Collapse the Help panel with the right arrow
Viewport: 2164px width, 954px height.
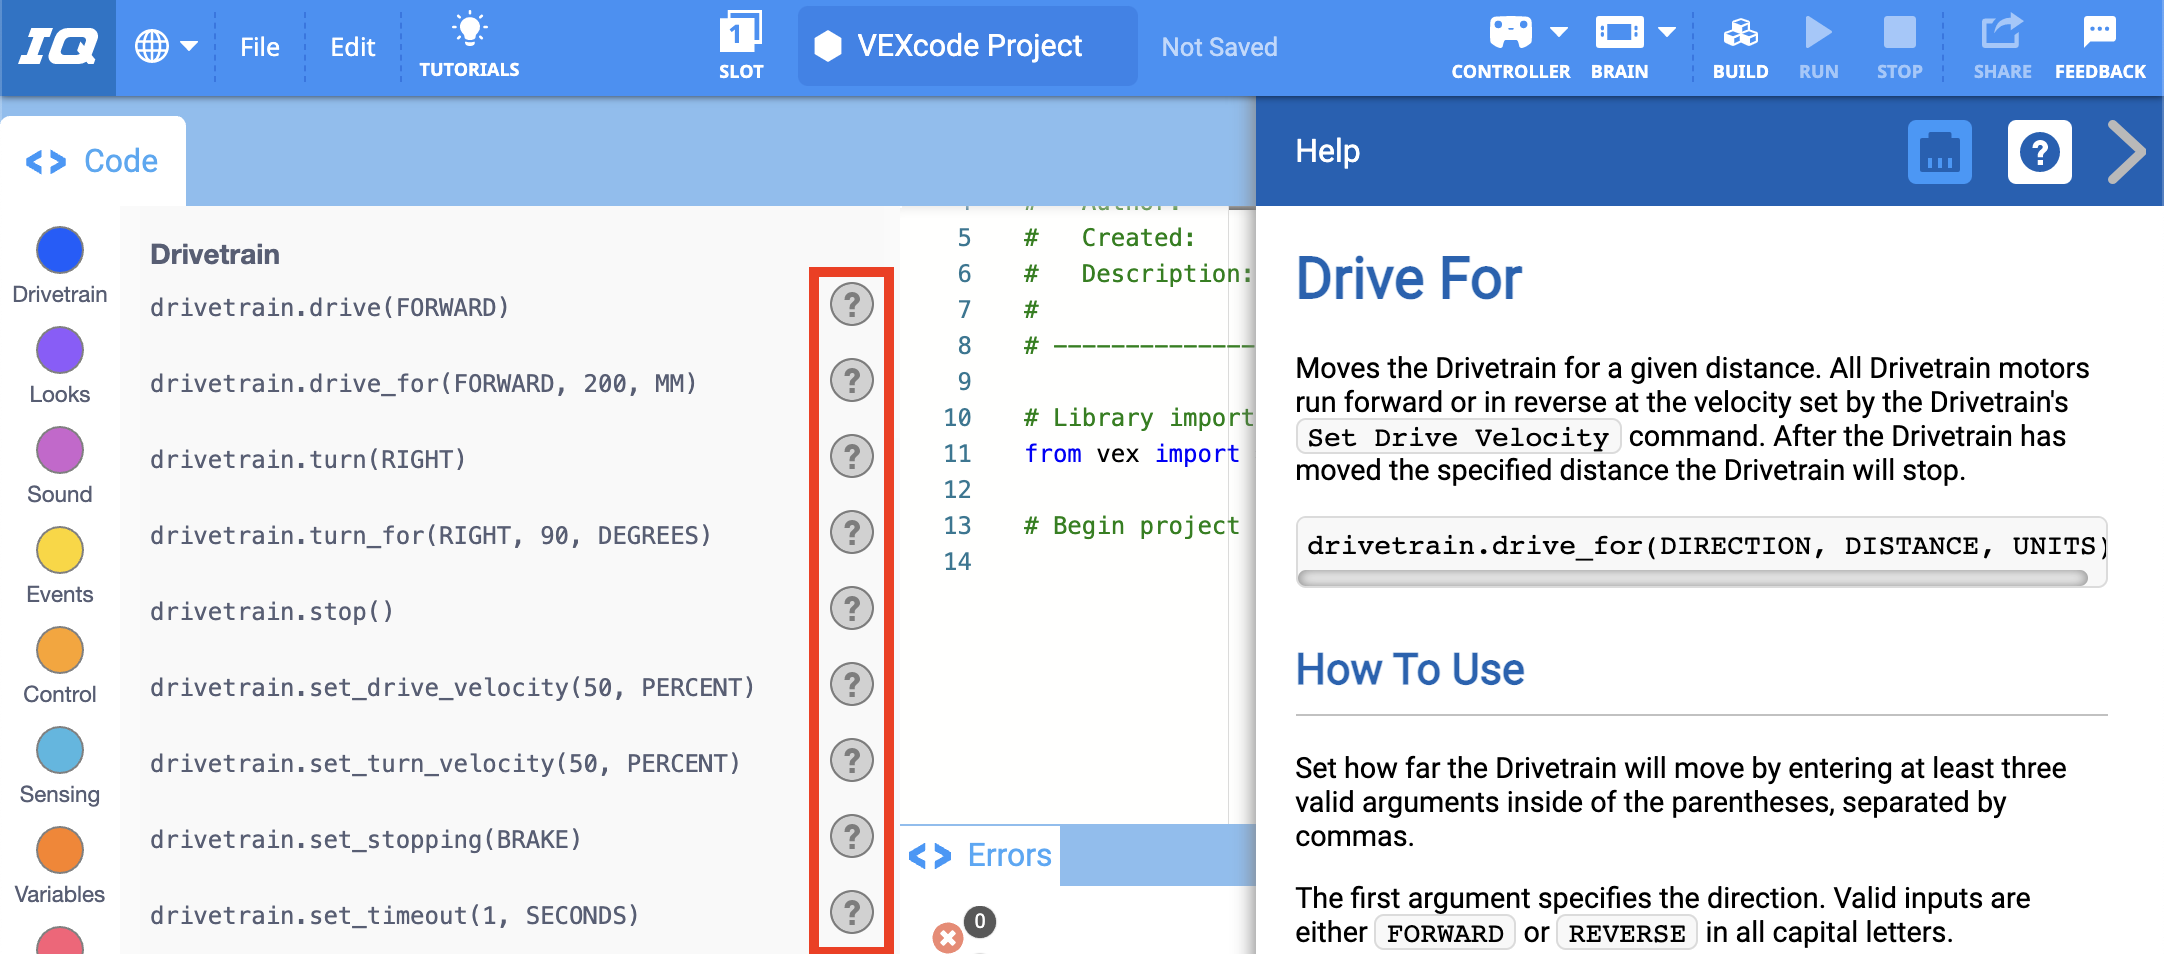tap(2127, 152)
